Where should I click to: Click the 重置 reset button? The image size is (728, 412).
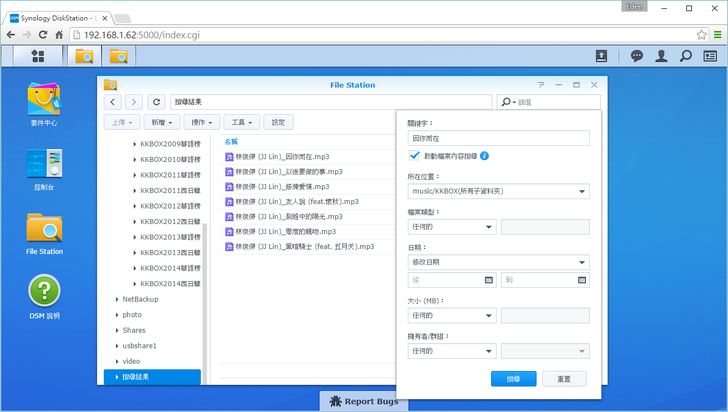tap(564, 379)
